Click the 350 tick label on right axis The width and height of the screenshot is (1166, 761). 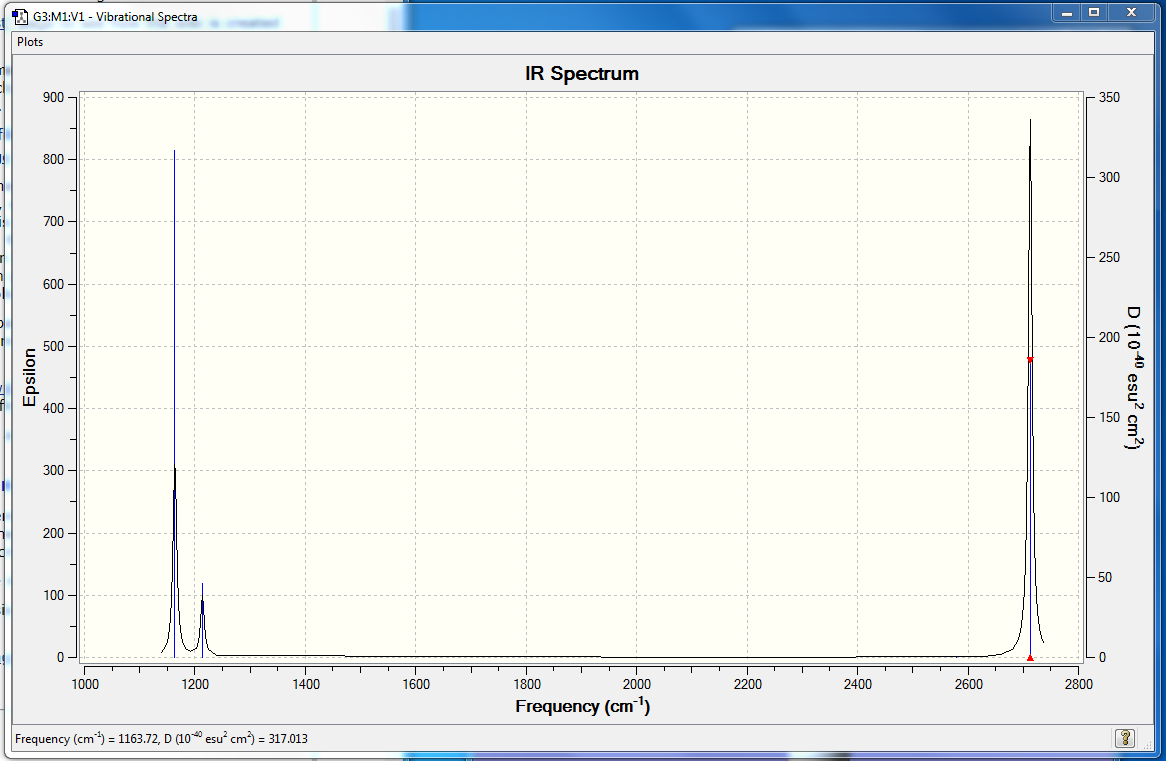click(1109, 97)
